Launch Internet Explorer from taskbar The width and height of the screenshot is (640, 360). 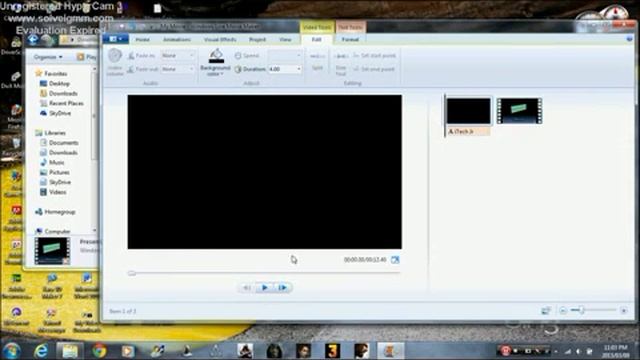(41, 351)
